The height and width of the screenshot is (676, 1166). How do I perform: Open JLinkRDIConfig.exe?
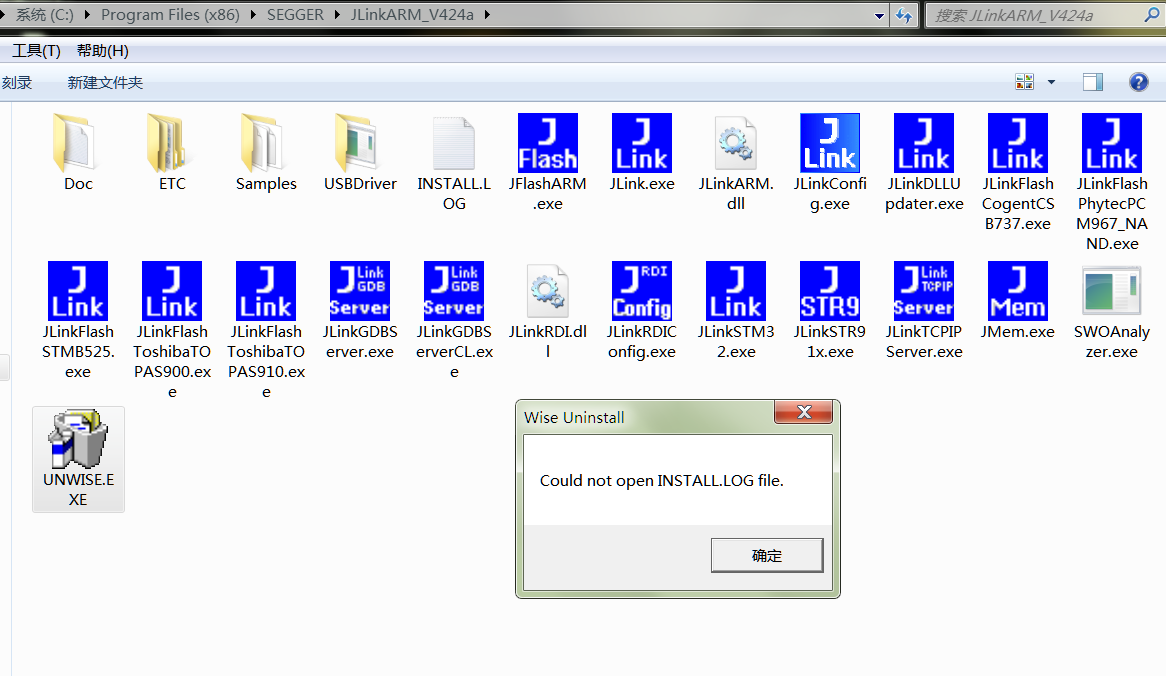click(641, 291)
